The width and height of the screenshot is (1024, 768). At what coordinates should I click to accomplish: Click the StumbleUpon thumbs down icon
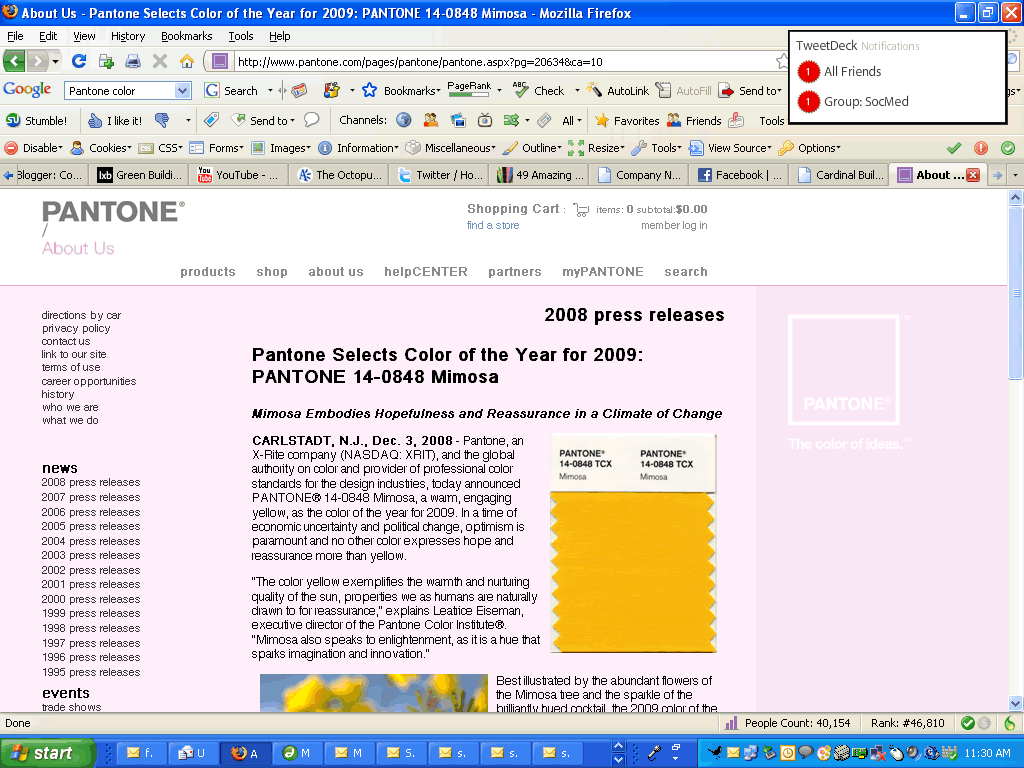tap(162, 120)
